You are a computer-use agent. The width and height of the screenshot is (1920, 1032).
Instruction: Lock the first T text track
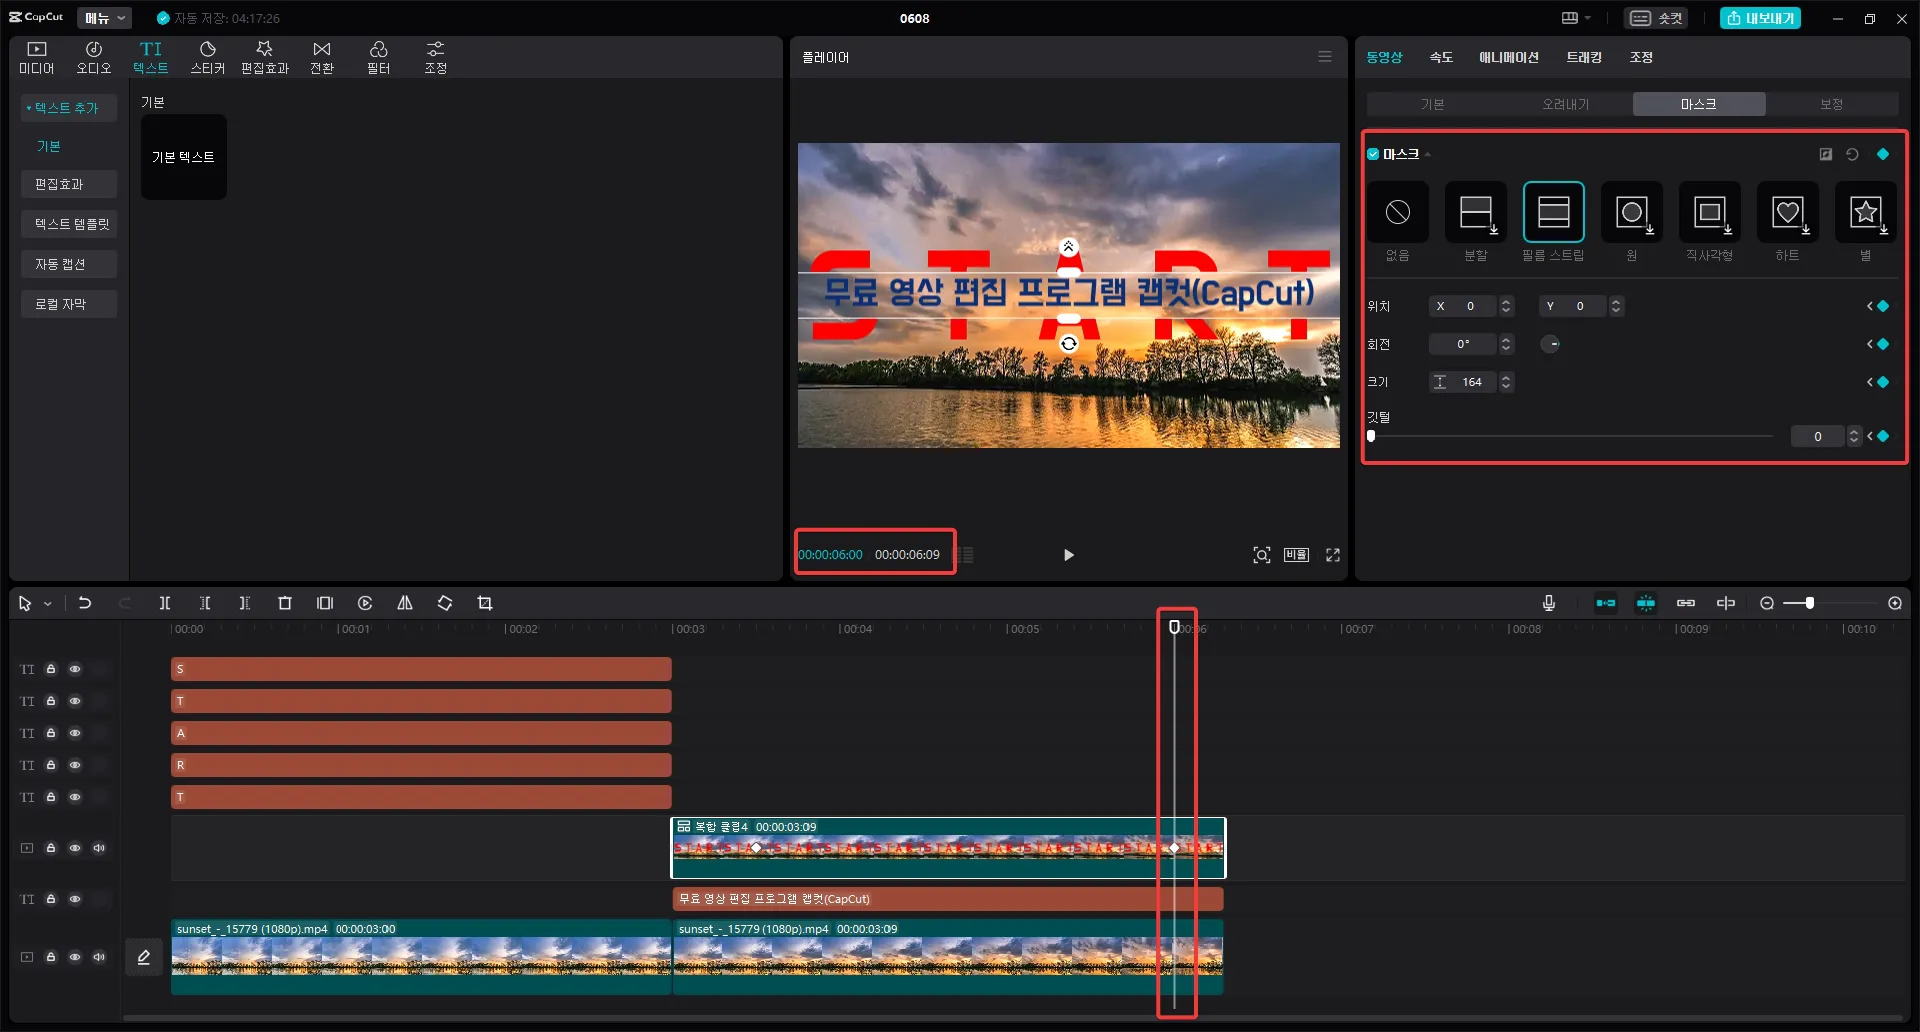pos(51,701)
